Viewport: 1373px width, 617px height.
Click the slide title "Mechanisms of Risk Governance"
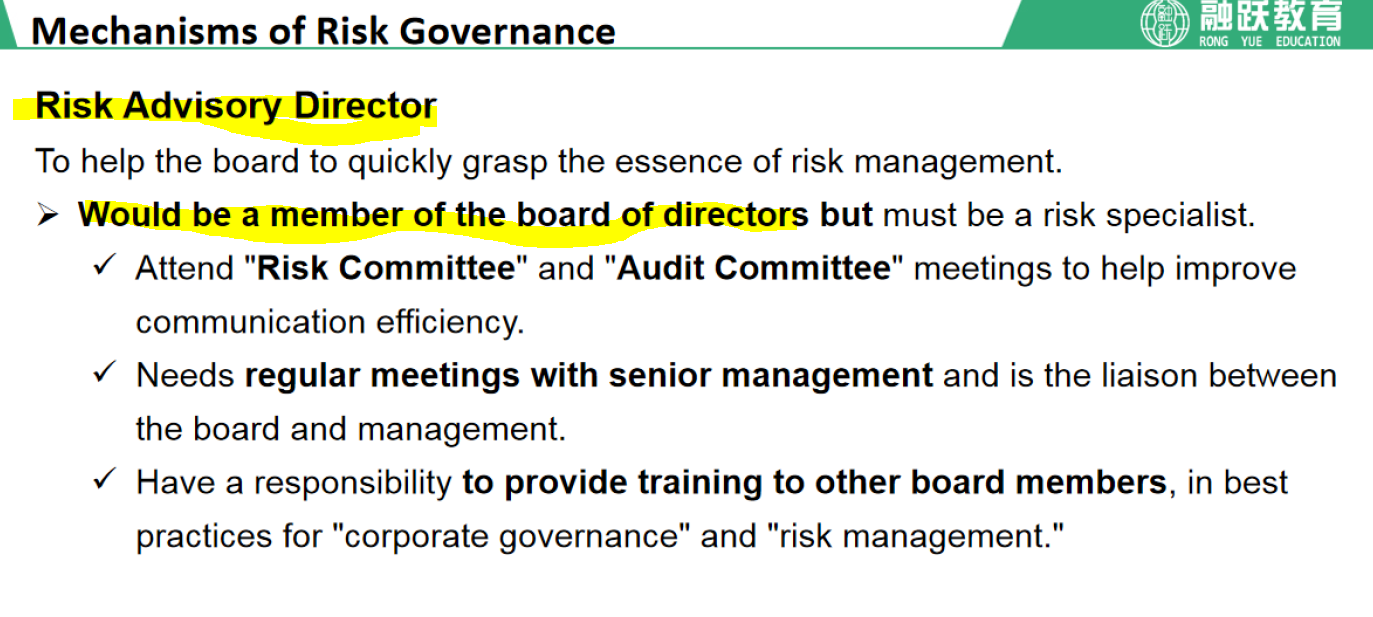tap(323, 30)
